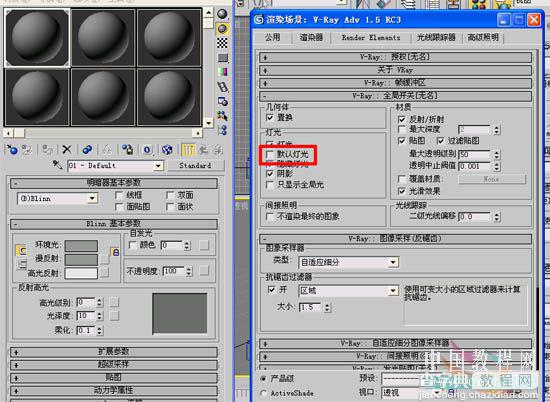Expand the 关于 VRay rollout
Viewport: 550px width, 402px height.
tap(396, 70)
